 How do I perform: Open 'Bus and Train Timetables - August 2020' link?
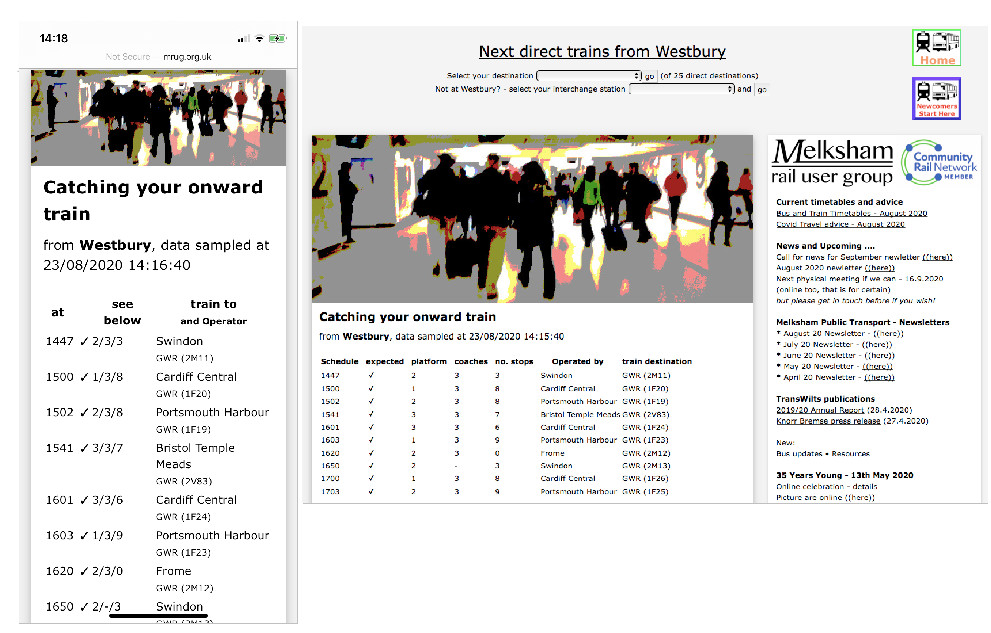pyautogui.click(x=851, y=214)
